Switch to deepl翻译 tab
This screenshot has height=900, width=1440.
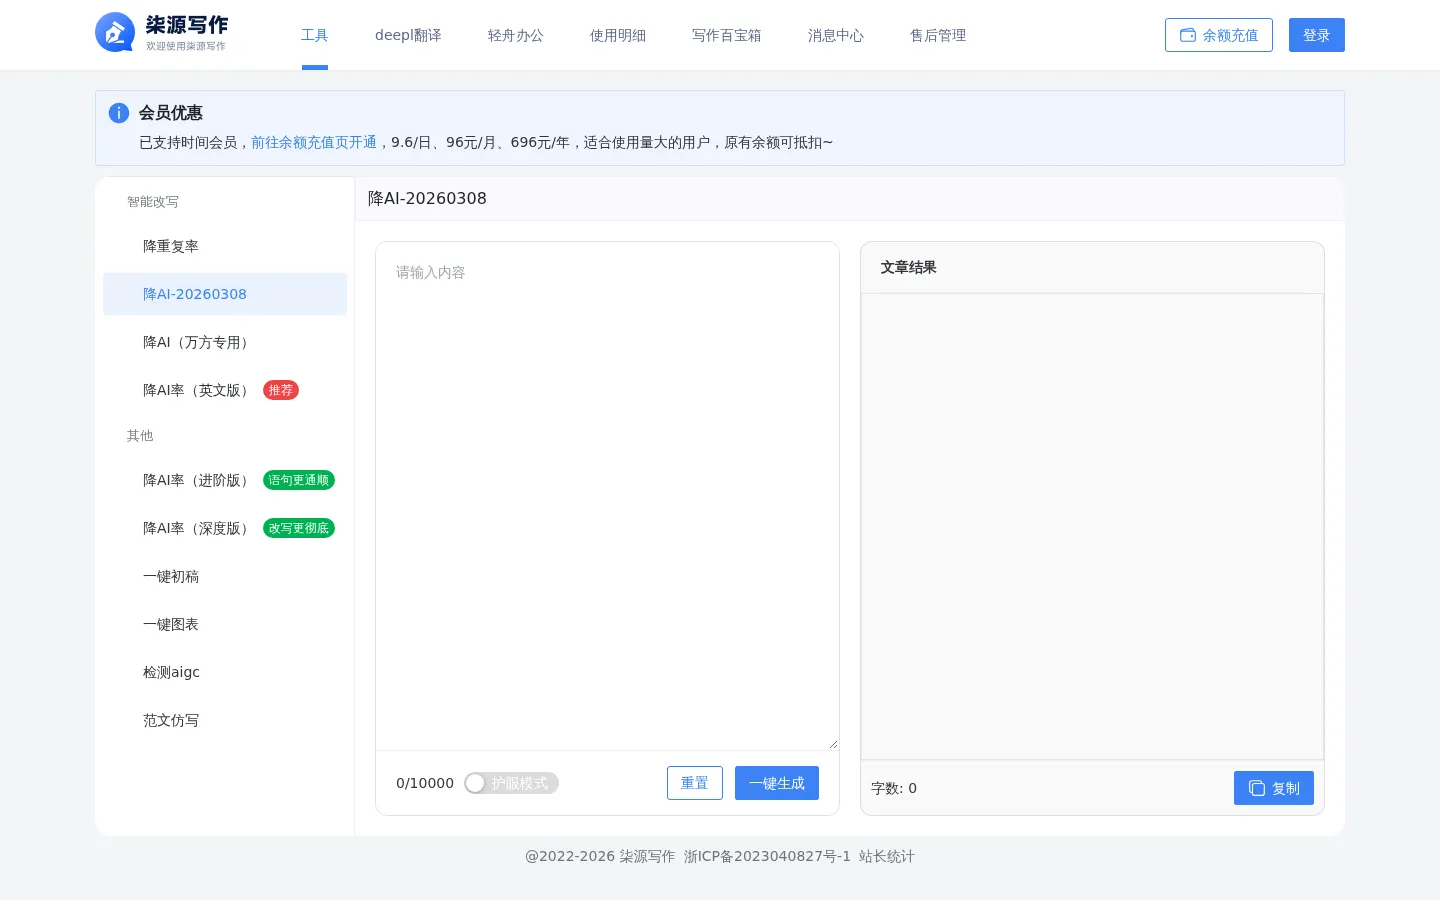click(408, 35)
